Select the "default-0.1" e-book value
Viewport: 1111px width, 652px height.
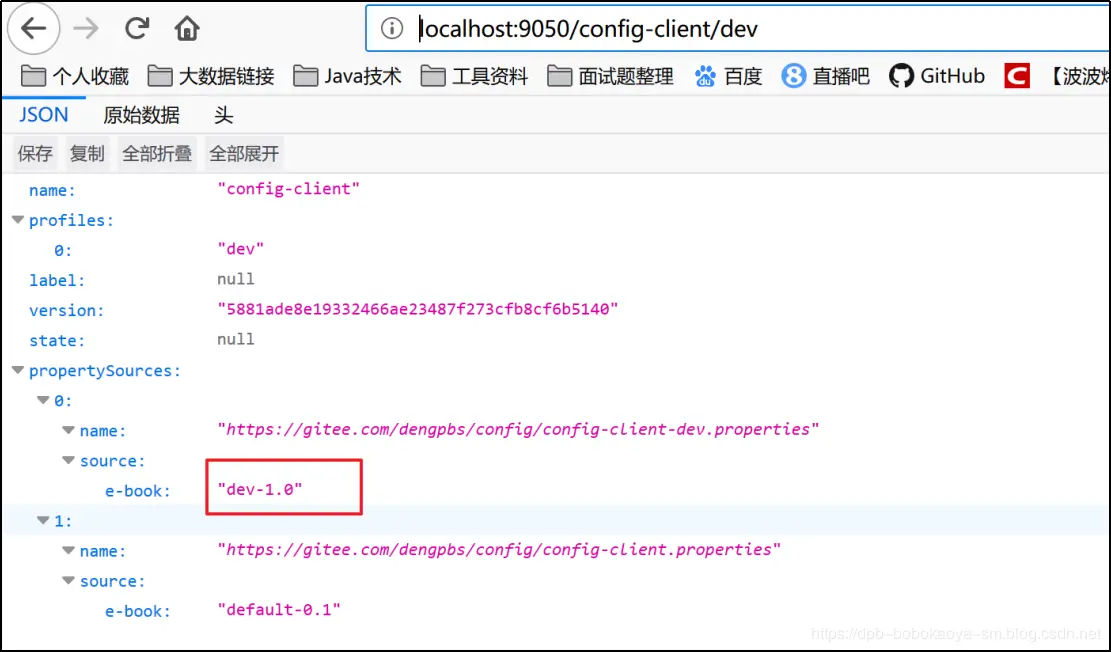tap(278, 609)
